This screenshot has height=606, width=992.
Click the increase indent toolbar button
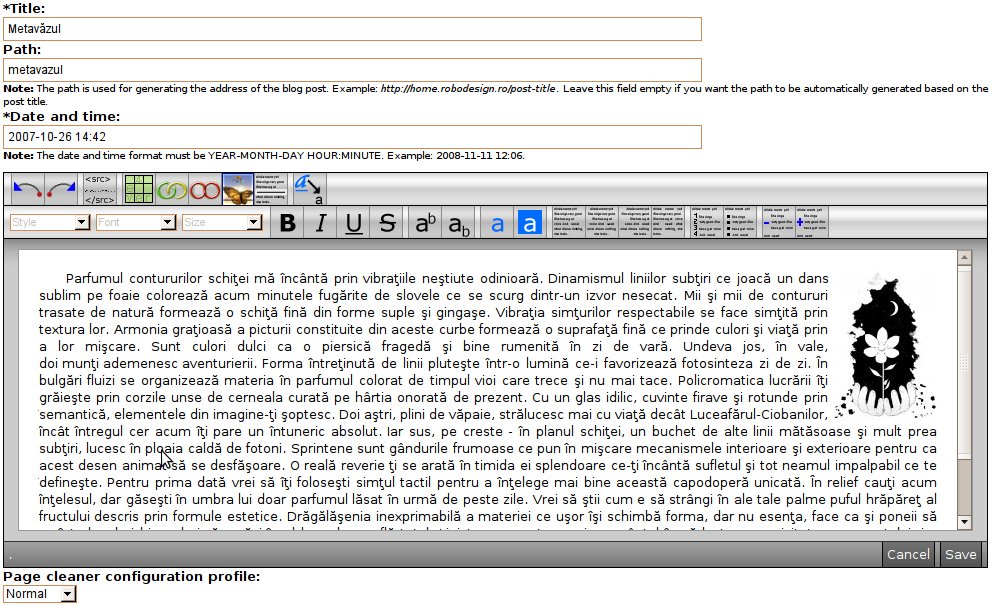tap(811, 222)
